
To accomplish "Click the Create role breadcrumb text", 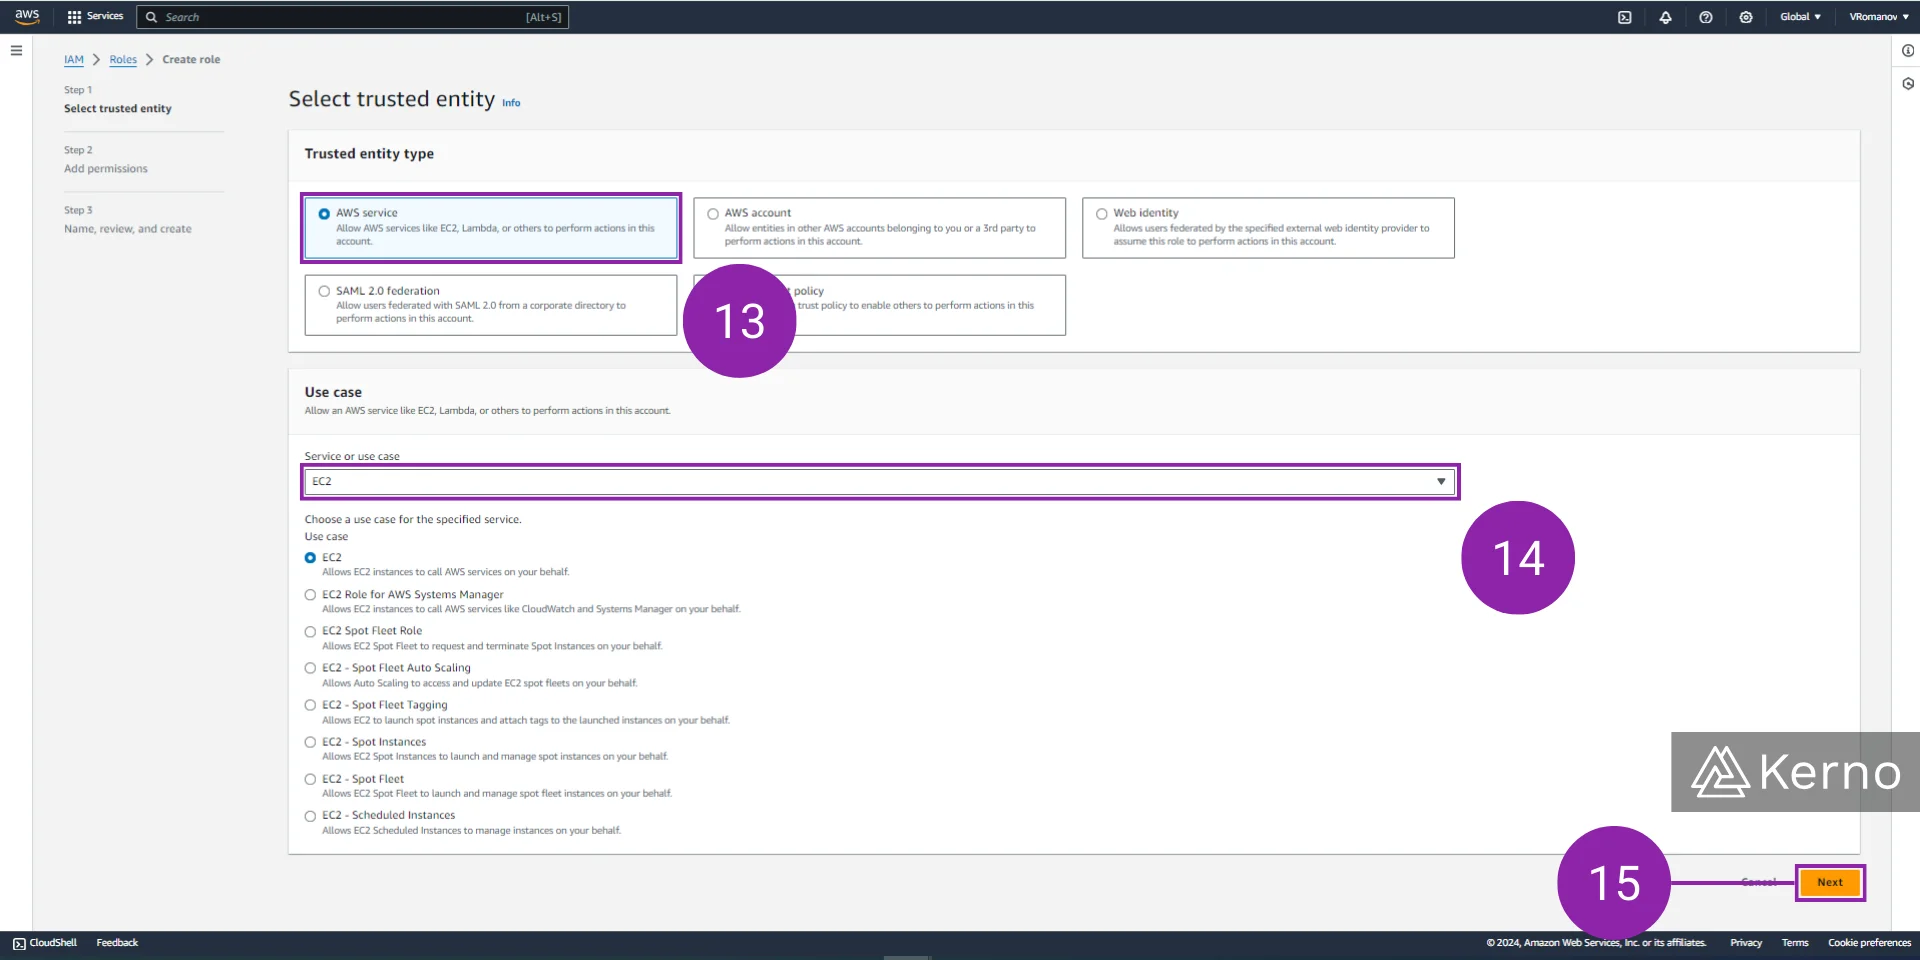I will pos(191,60).
